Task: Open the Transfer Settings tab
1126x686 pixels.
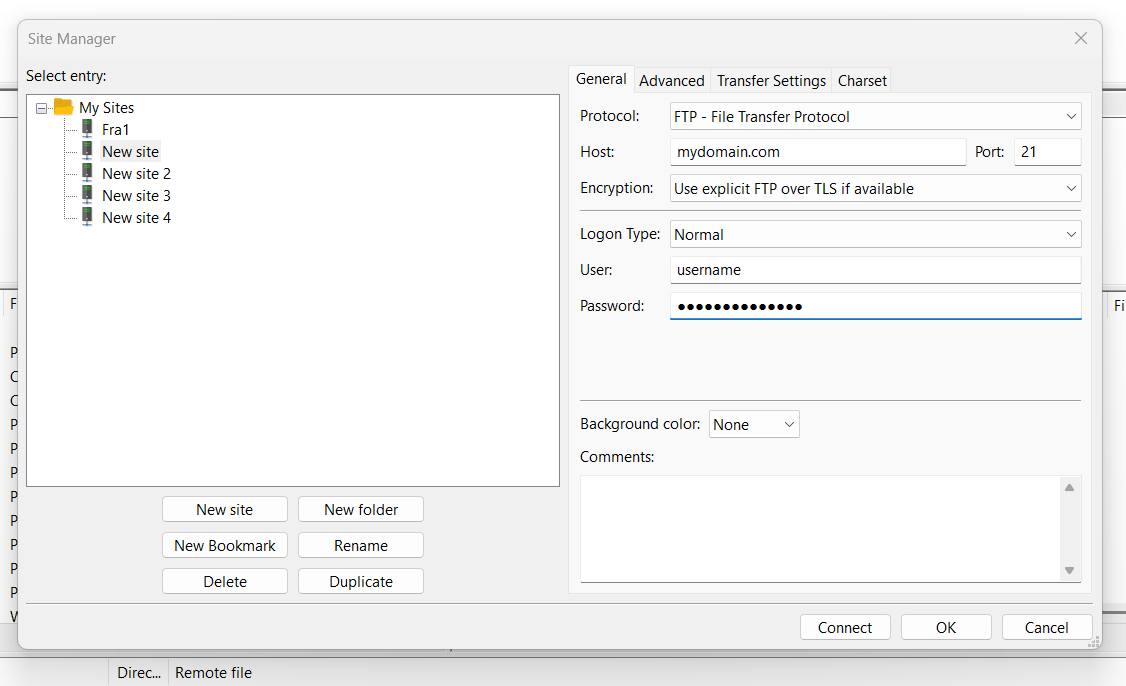Action: coord(771,80)
